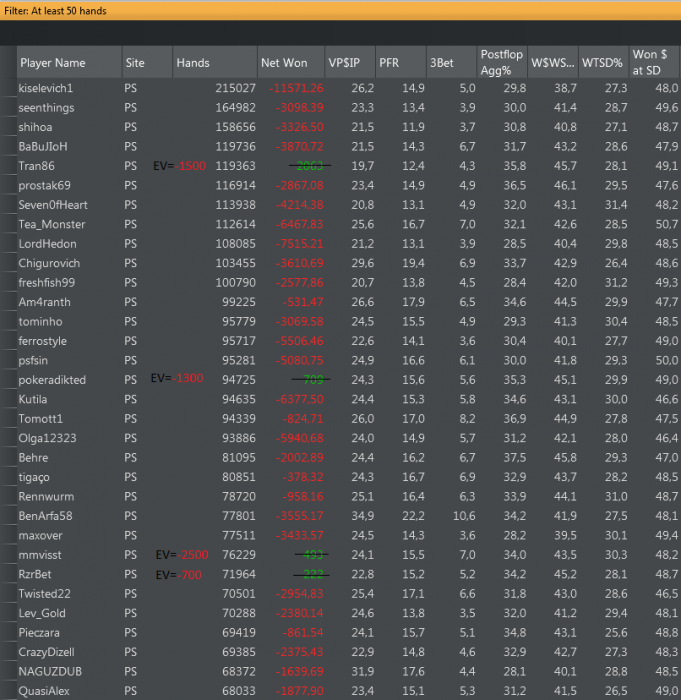Click the WTSD% column header

603,62
